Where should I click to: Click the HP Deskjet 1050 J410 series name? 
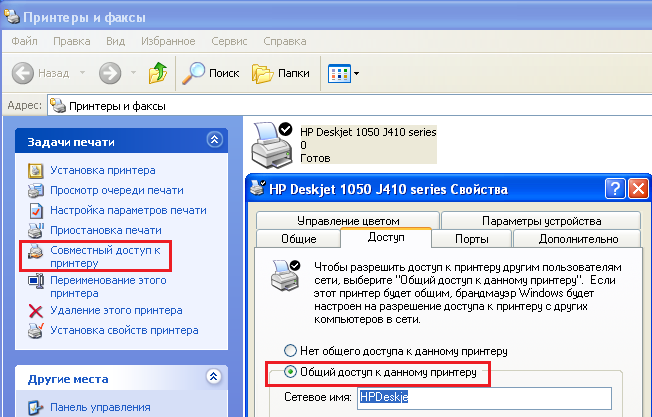[x=368, y=132]
